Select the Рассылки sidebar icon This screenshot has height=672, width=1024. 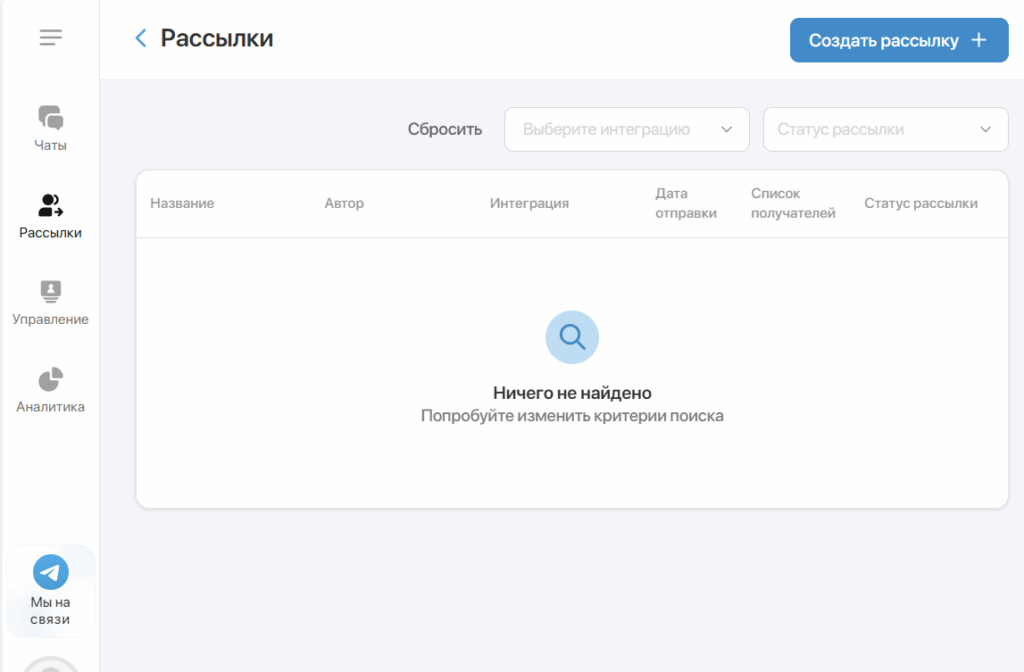(x=50, y=205)
